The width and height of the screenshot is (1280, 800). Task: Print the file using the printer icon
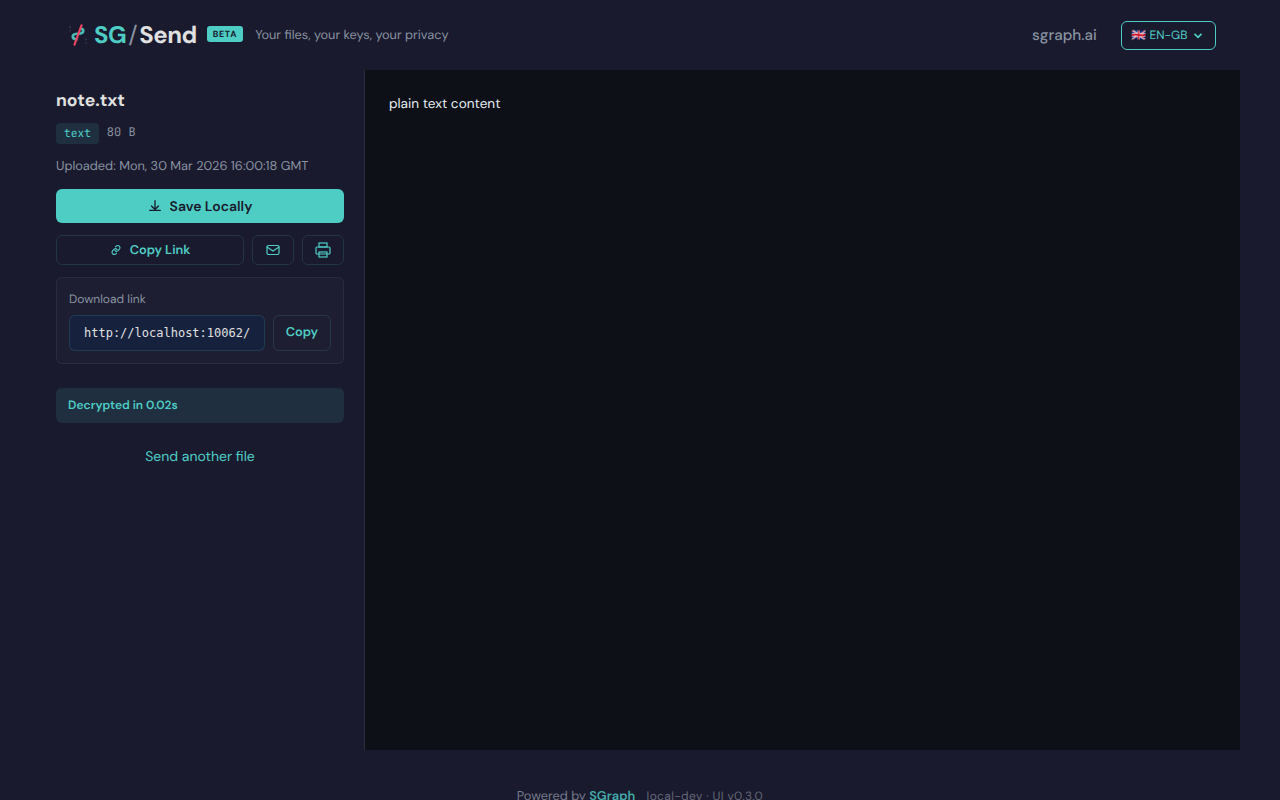coord(323,250)
